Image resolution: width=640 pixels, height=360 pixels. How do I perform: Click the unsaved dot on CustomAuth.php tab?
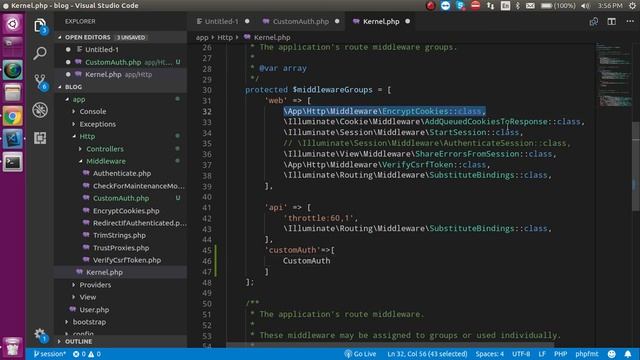tap(337, 22)
